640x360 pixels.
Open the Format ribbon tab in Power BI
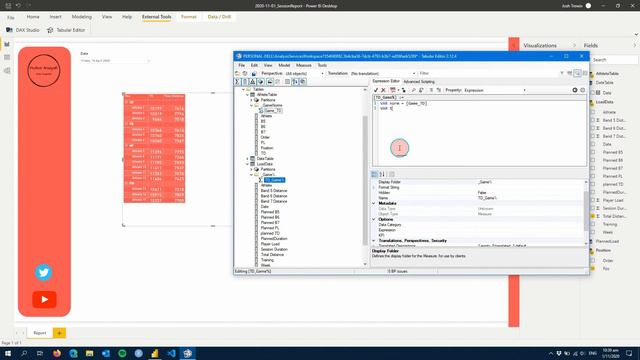(x=189, y=17)
